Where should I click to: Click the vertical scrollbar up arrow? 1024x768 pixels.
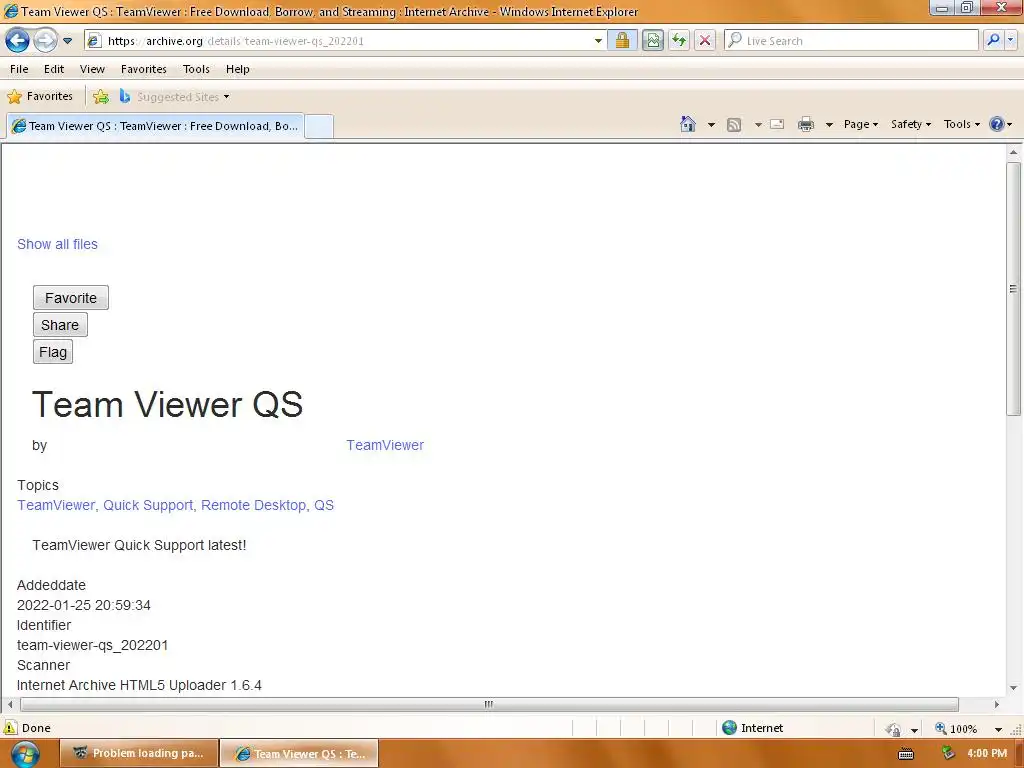(1014, 152)
